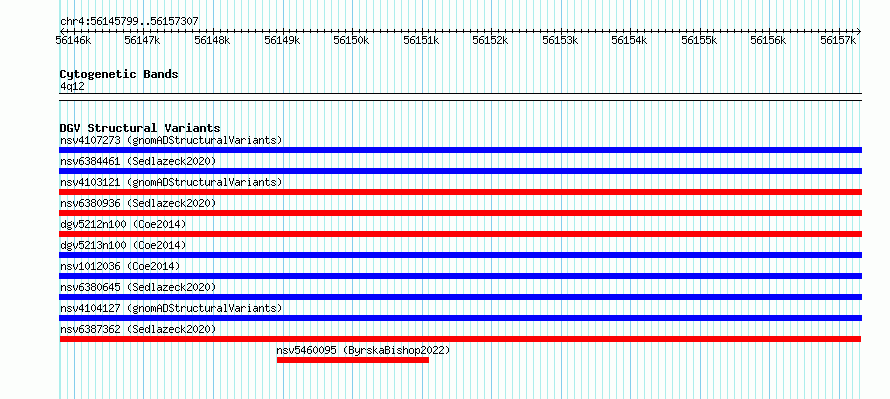The width and height of the screenshot is (890, 399).
Task: Click the blue bar under nsv6384461
Action: click(x=460, y=171)
